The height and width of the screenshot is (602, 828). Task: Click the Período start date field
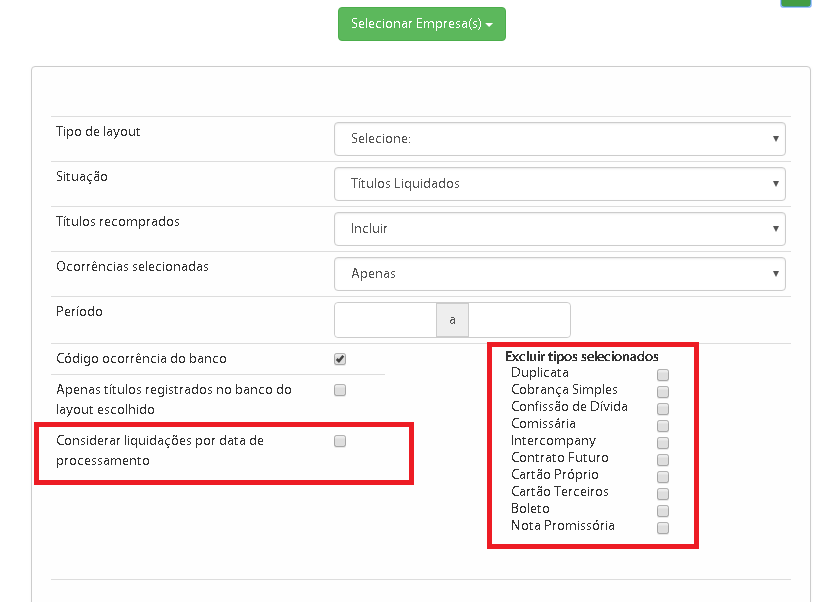[x=385, y=320]
